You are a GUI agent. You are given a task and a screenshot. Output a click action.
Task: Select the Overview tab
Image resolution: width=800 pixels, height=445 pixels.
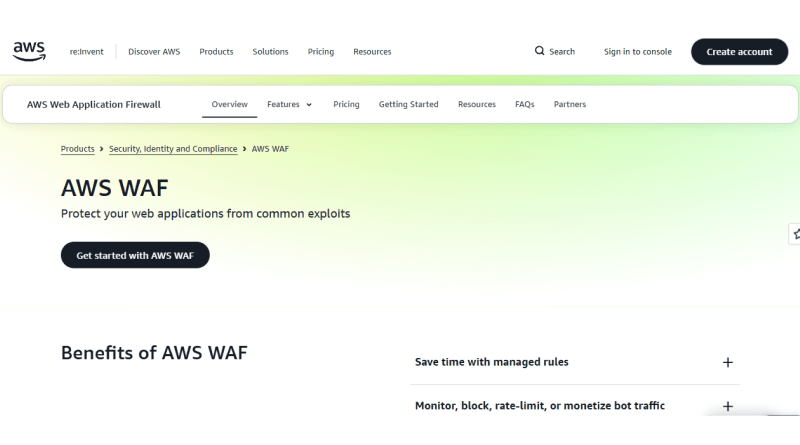pyautogui.click(x=230, y=104)
